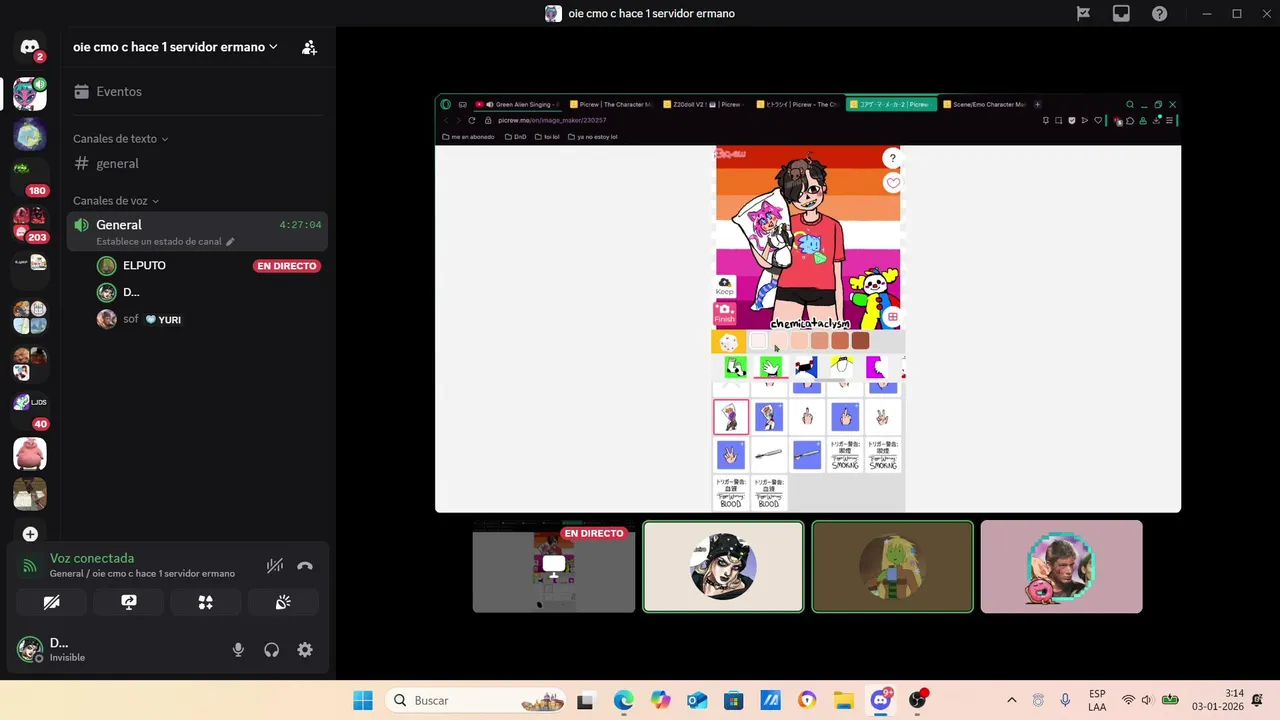Choose the medium tan color swatch
The height and width of the screenshot is (720, 1280).
point(819,341)
